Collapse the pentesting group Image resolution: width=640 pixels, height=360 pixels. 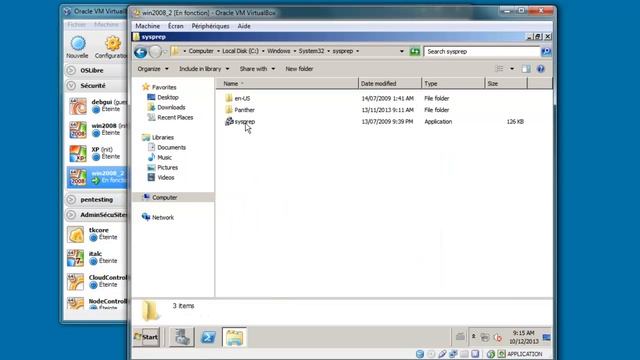point(71,199)
